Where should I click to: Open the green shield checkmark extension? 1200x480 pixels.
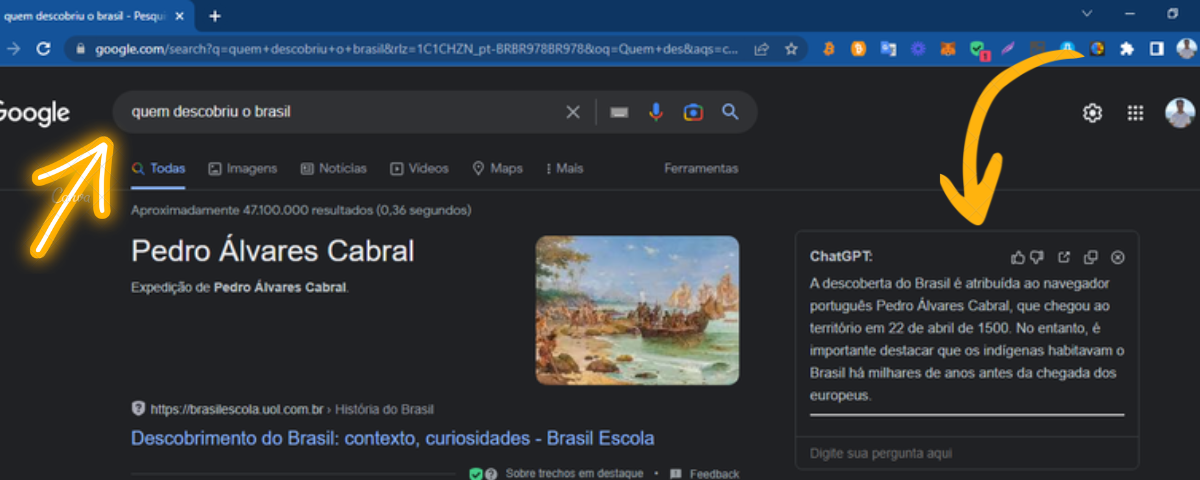[979, 49]
